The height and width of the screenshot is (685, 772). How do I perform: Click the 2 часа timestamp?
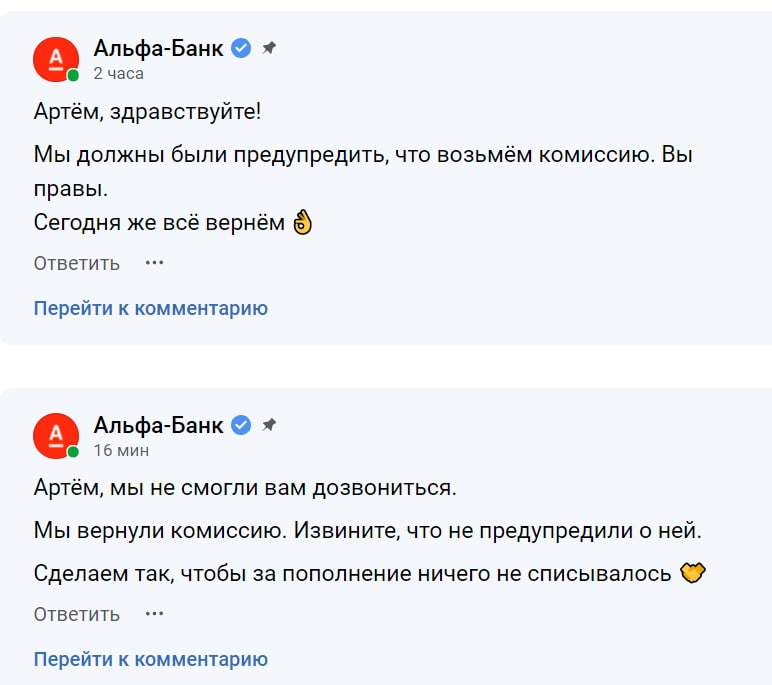[119, 73]
